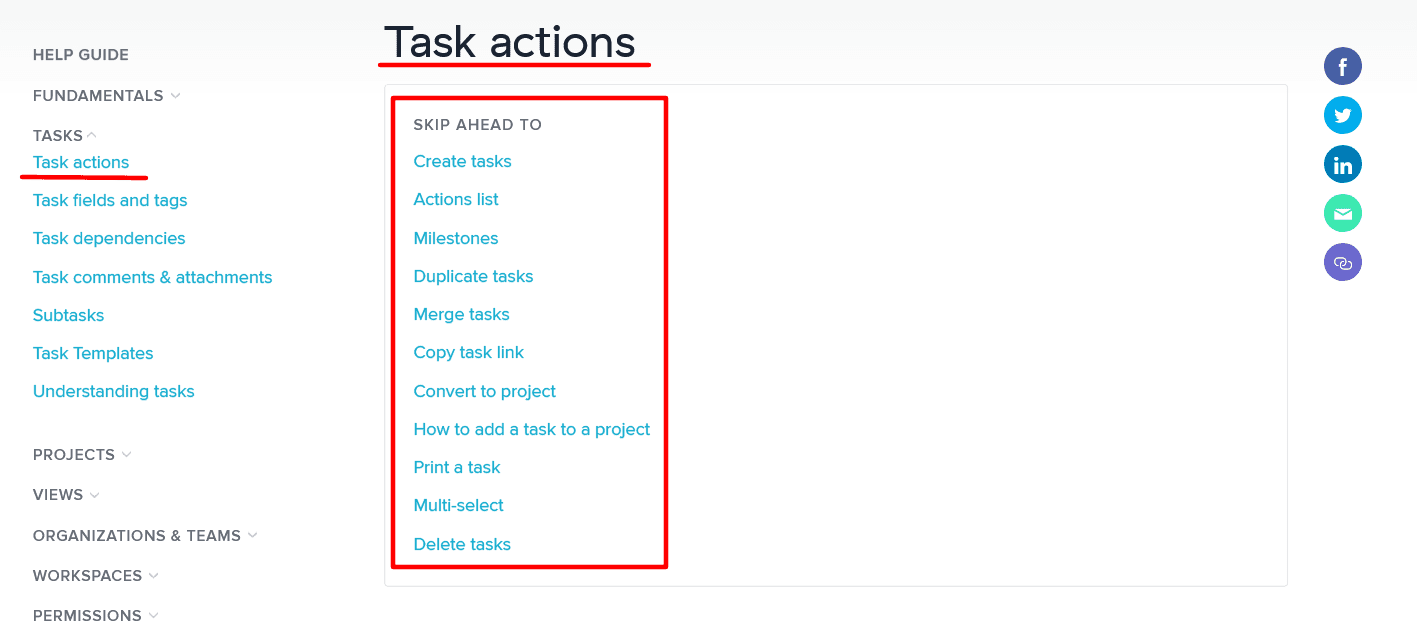
Task: Share the article via email
Action: click(1342, 212)
